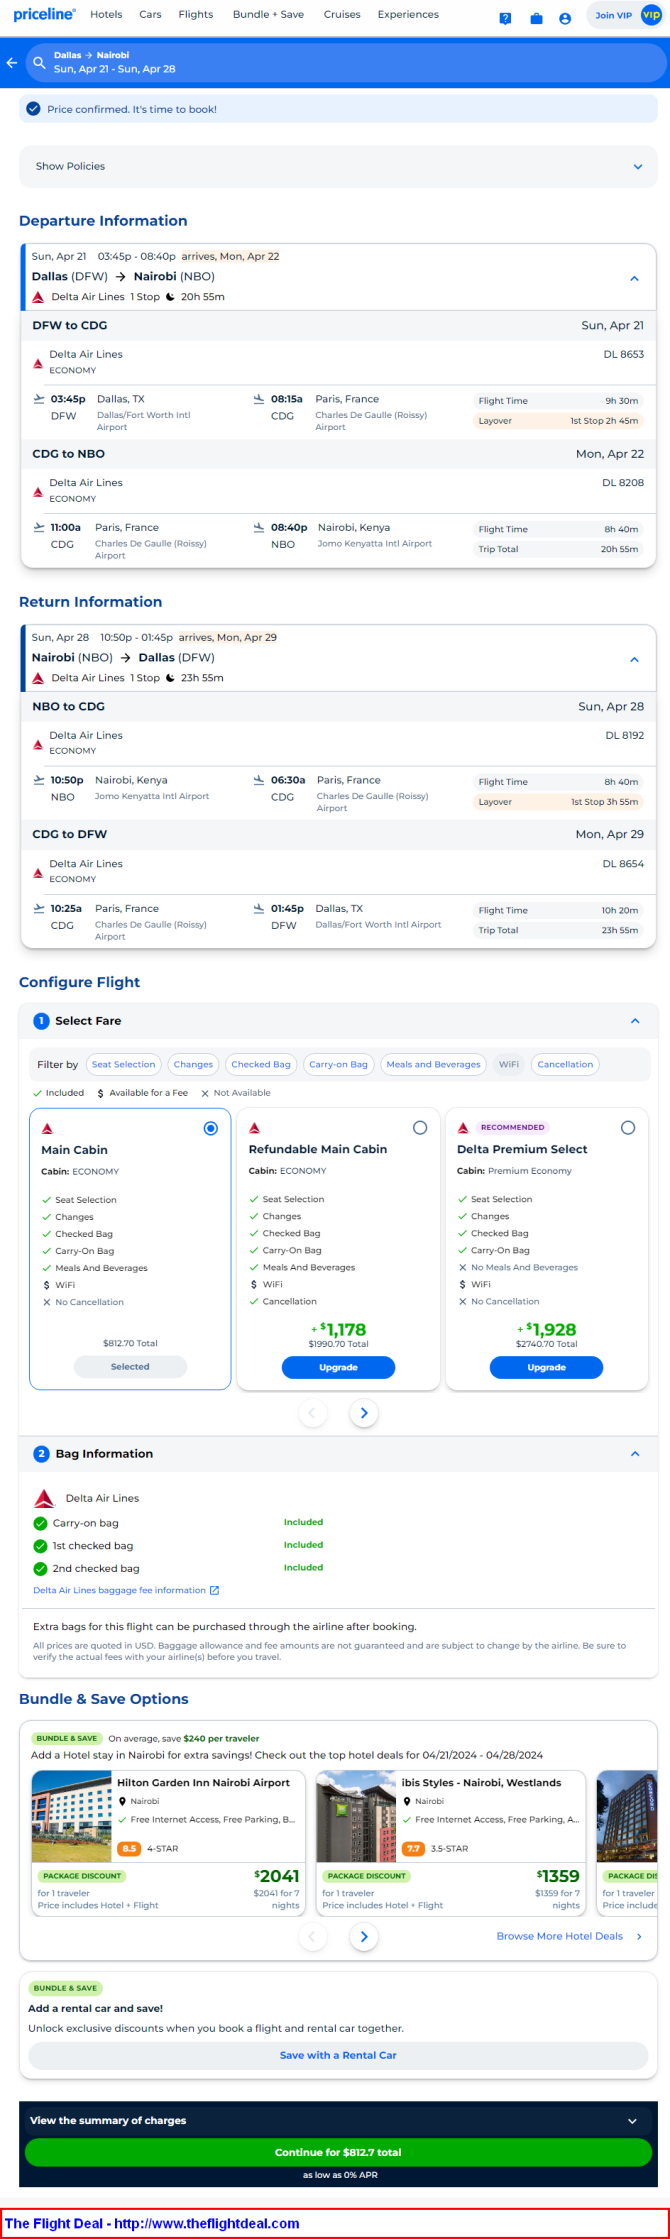Click the takeoff icon beside 03:45p DFW
The height and width of the screenshot is (2239, 670).
pos(39,399)
